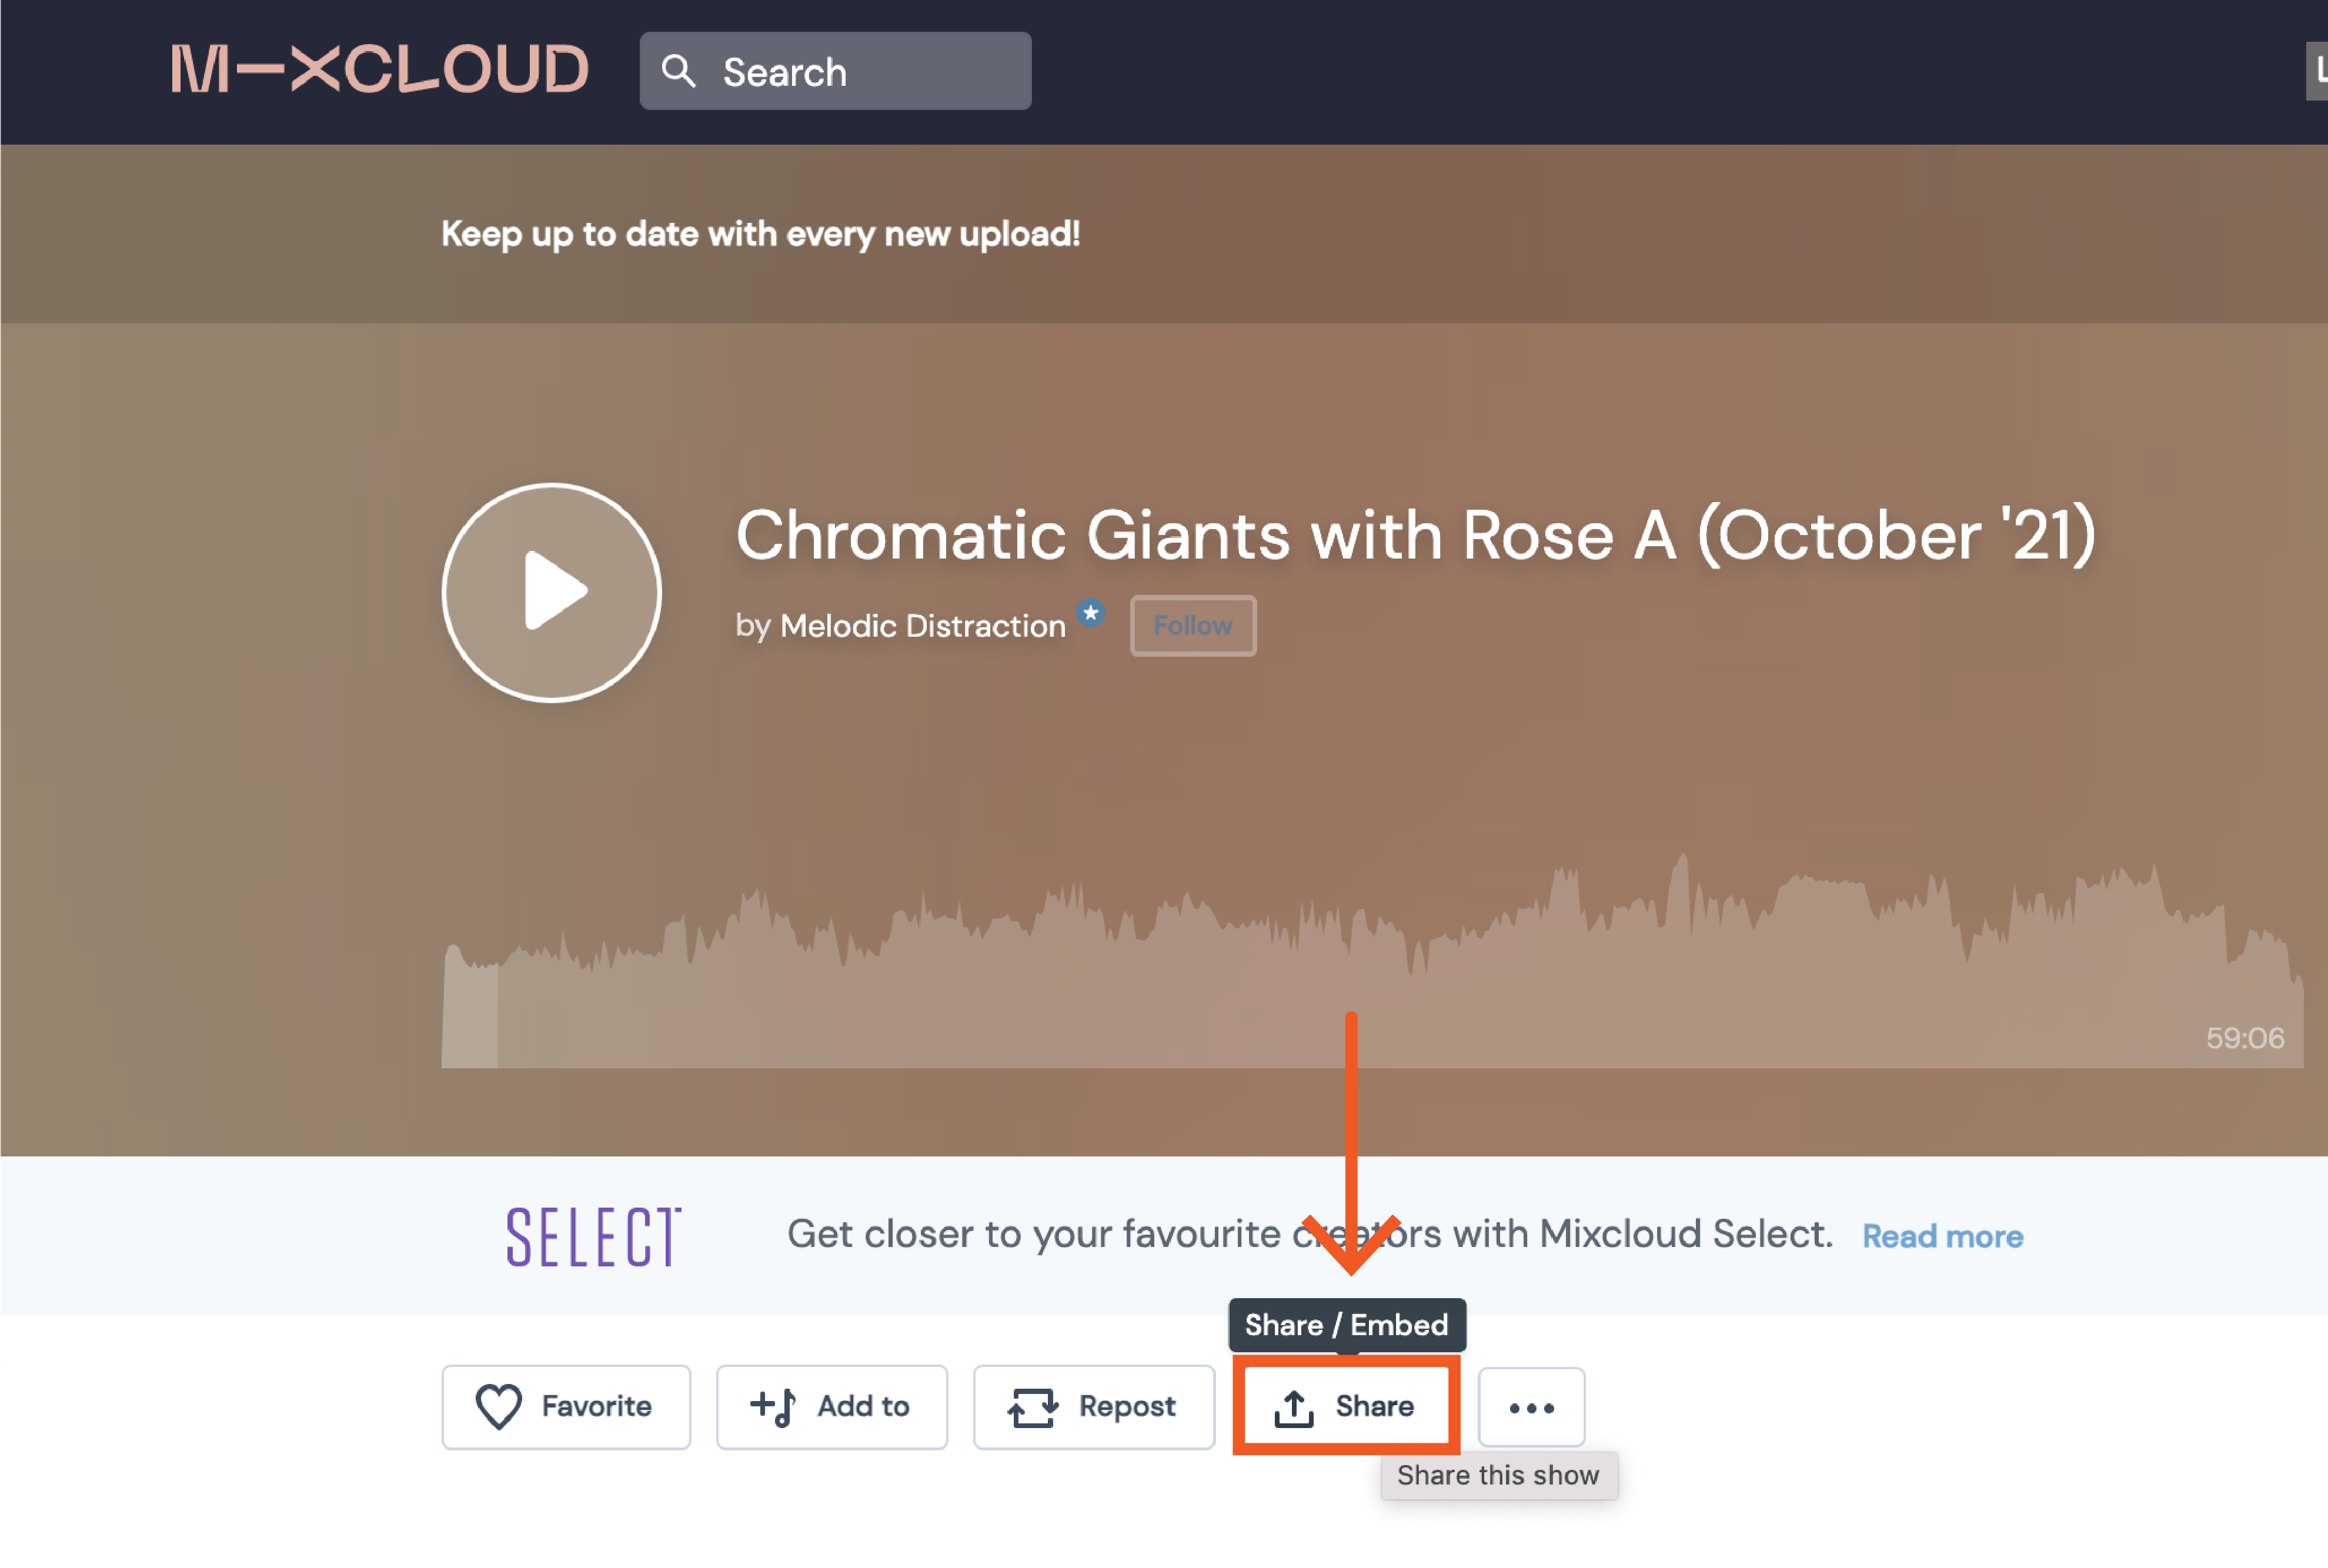Follow Melodic Distraction
2328x1568 pixels.
tap(1192, 626)
